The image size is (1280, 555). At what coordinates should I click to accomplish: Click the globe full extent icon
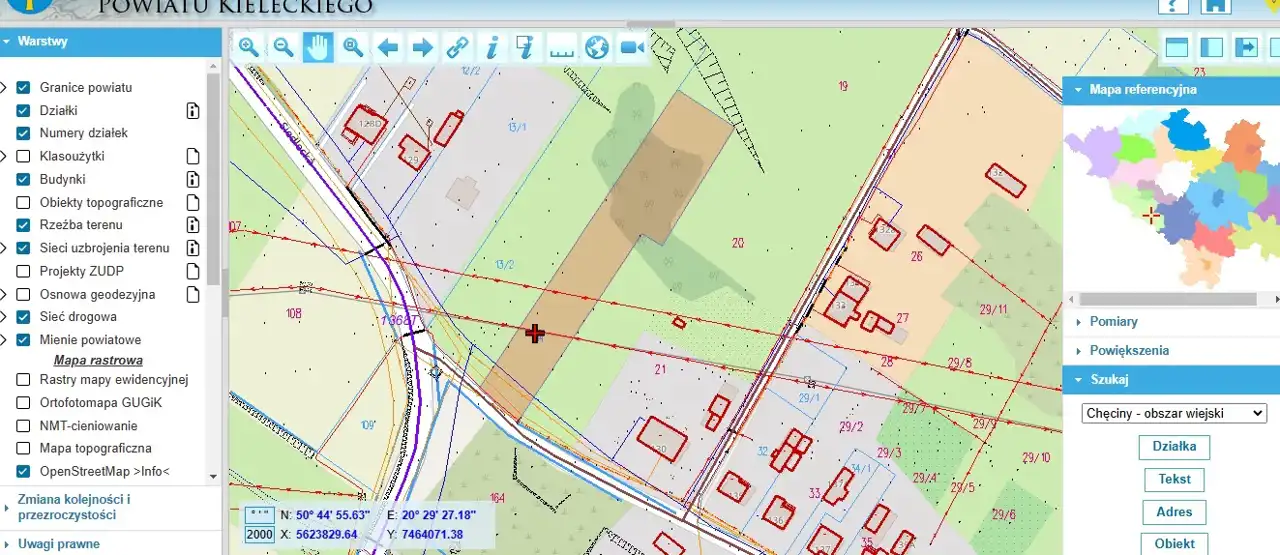pos(597,47)
